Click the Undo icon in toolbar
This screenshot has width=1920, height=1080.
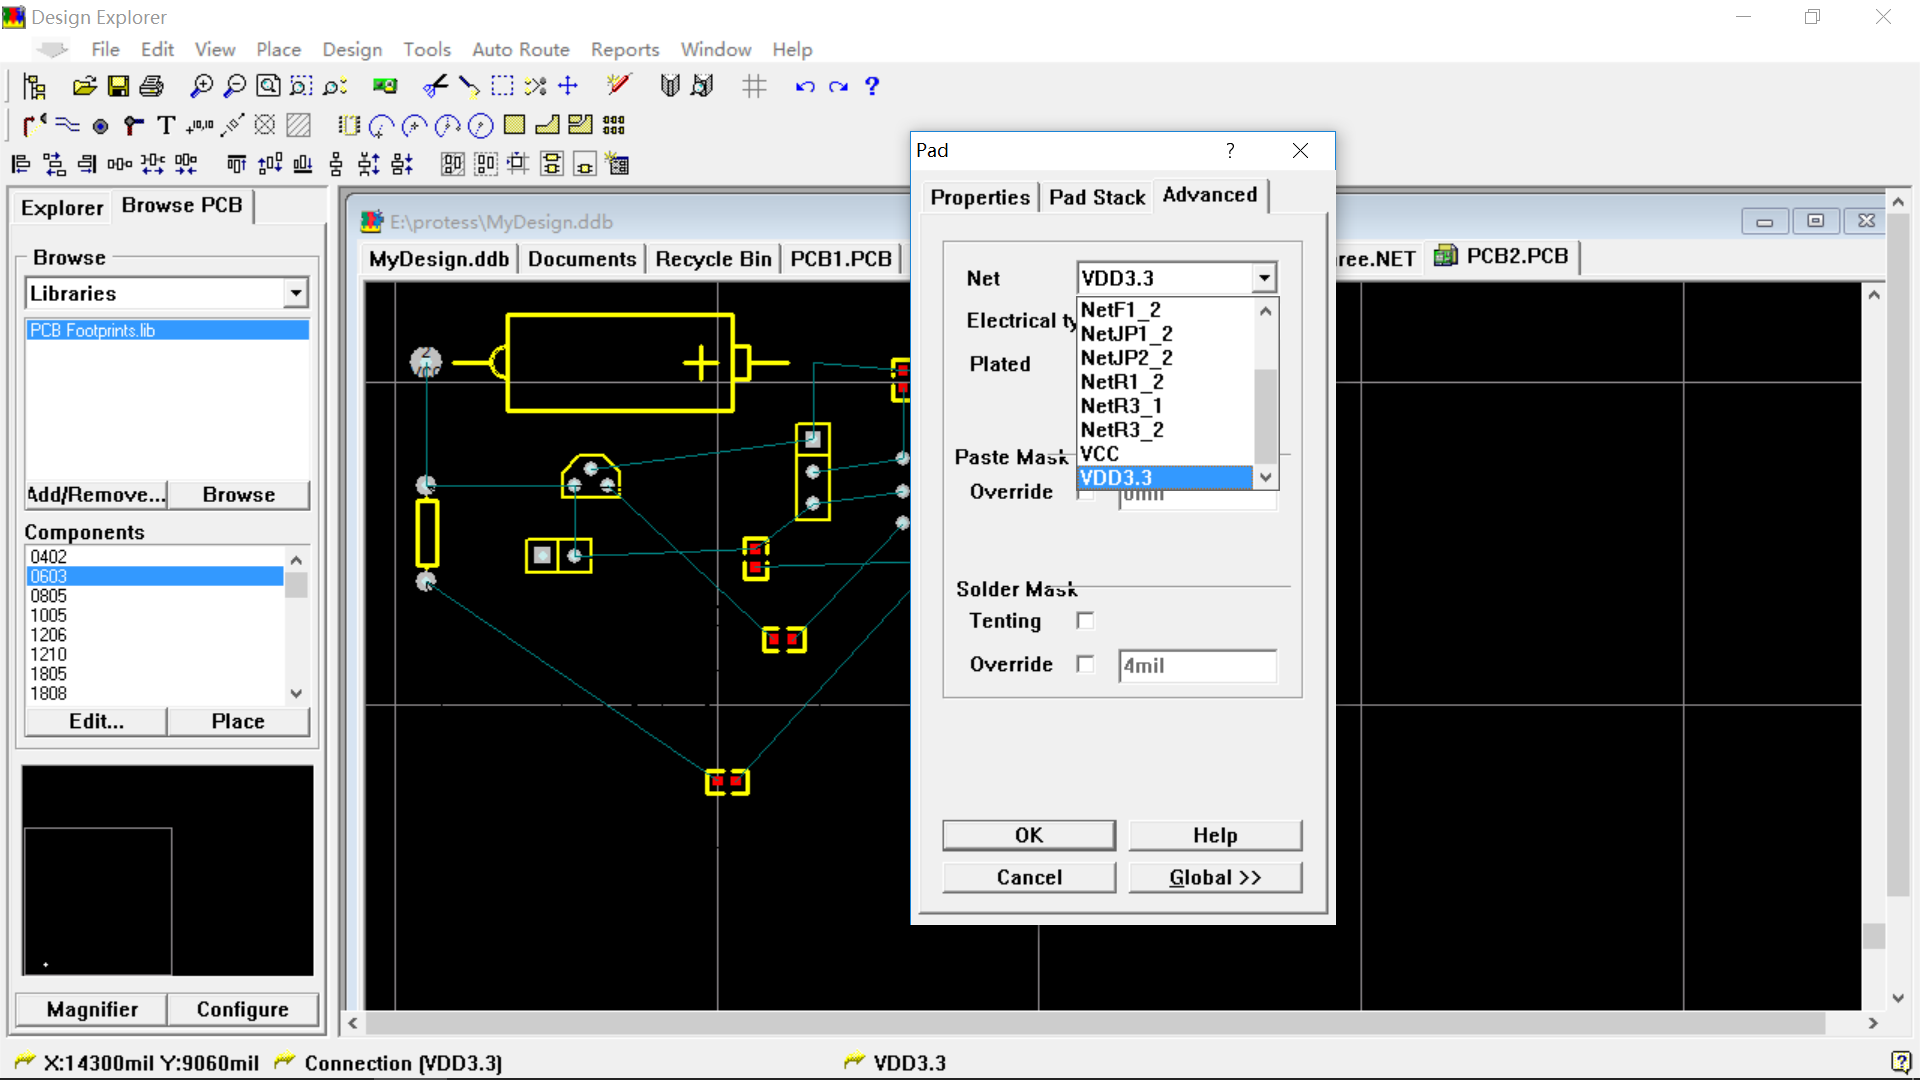pos(806,86)
